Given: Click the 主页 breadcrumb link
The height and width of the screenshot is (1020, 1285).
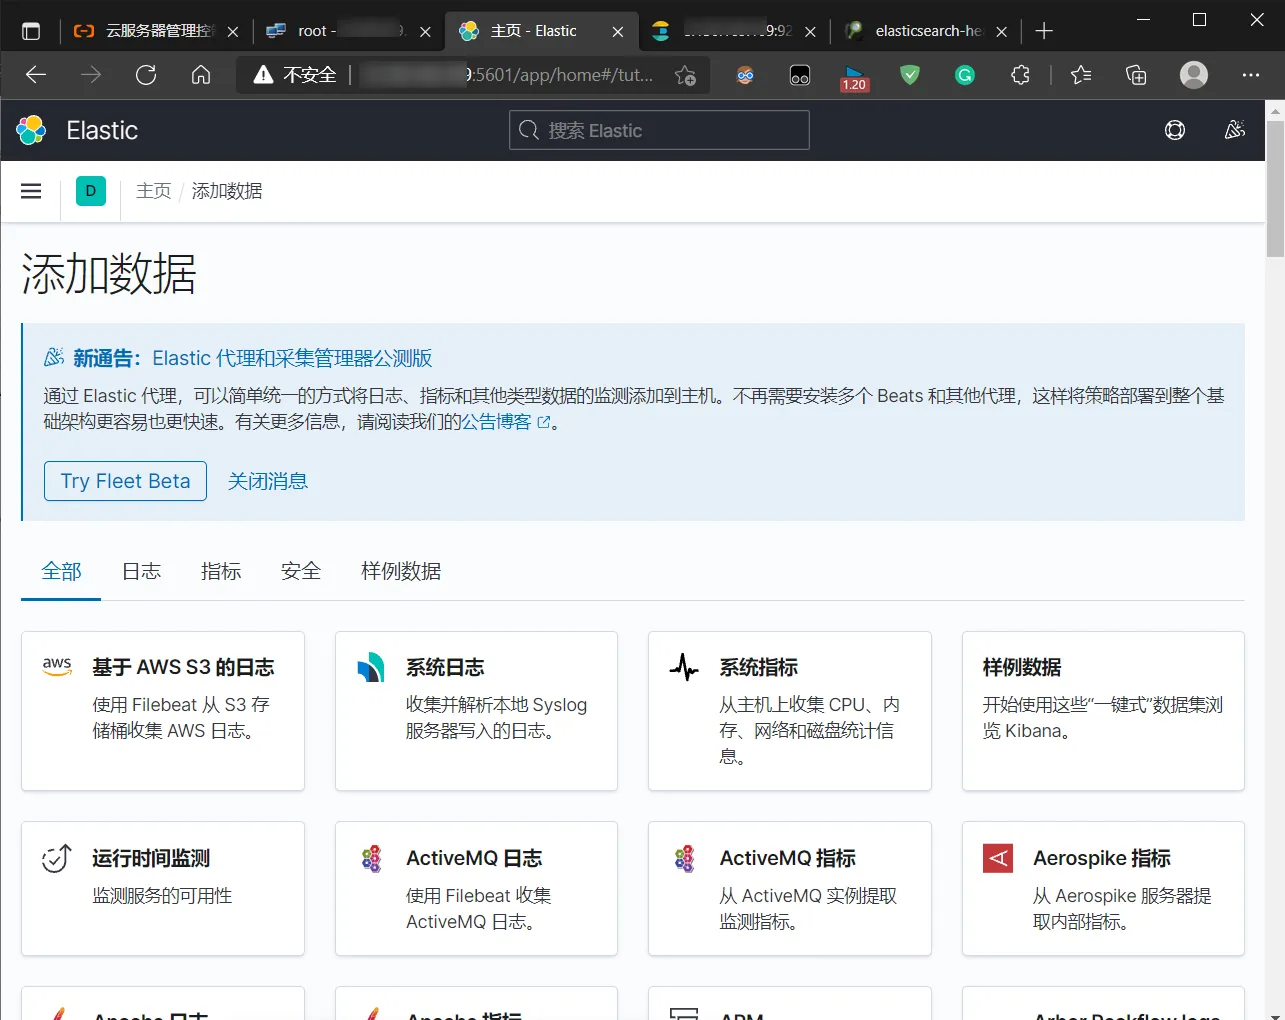Looking at the screenshot, I should point(154,191).
